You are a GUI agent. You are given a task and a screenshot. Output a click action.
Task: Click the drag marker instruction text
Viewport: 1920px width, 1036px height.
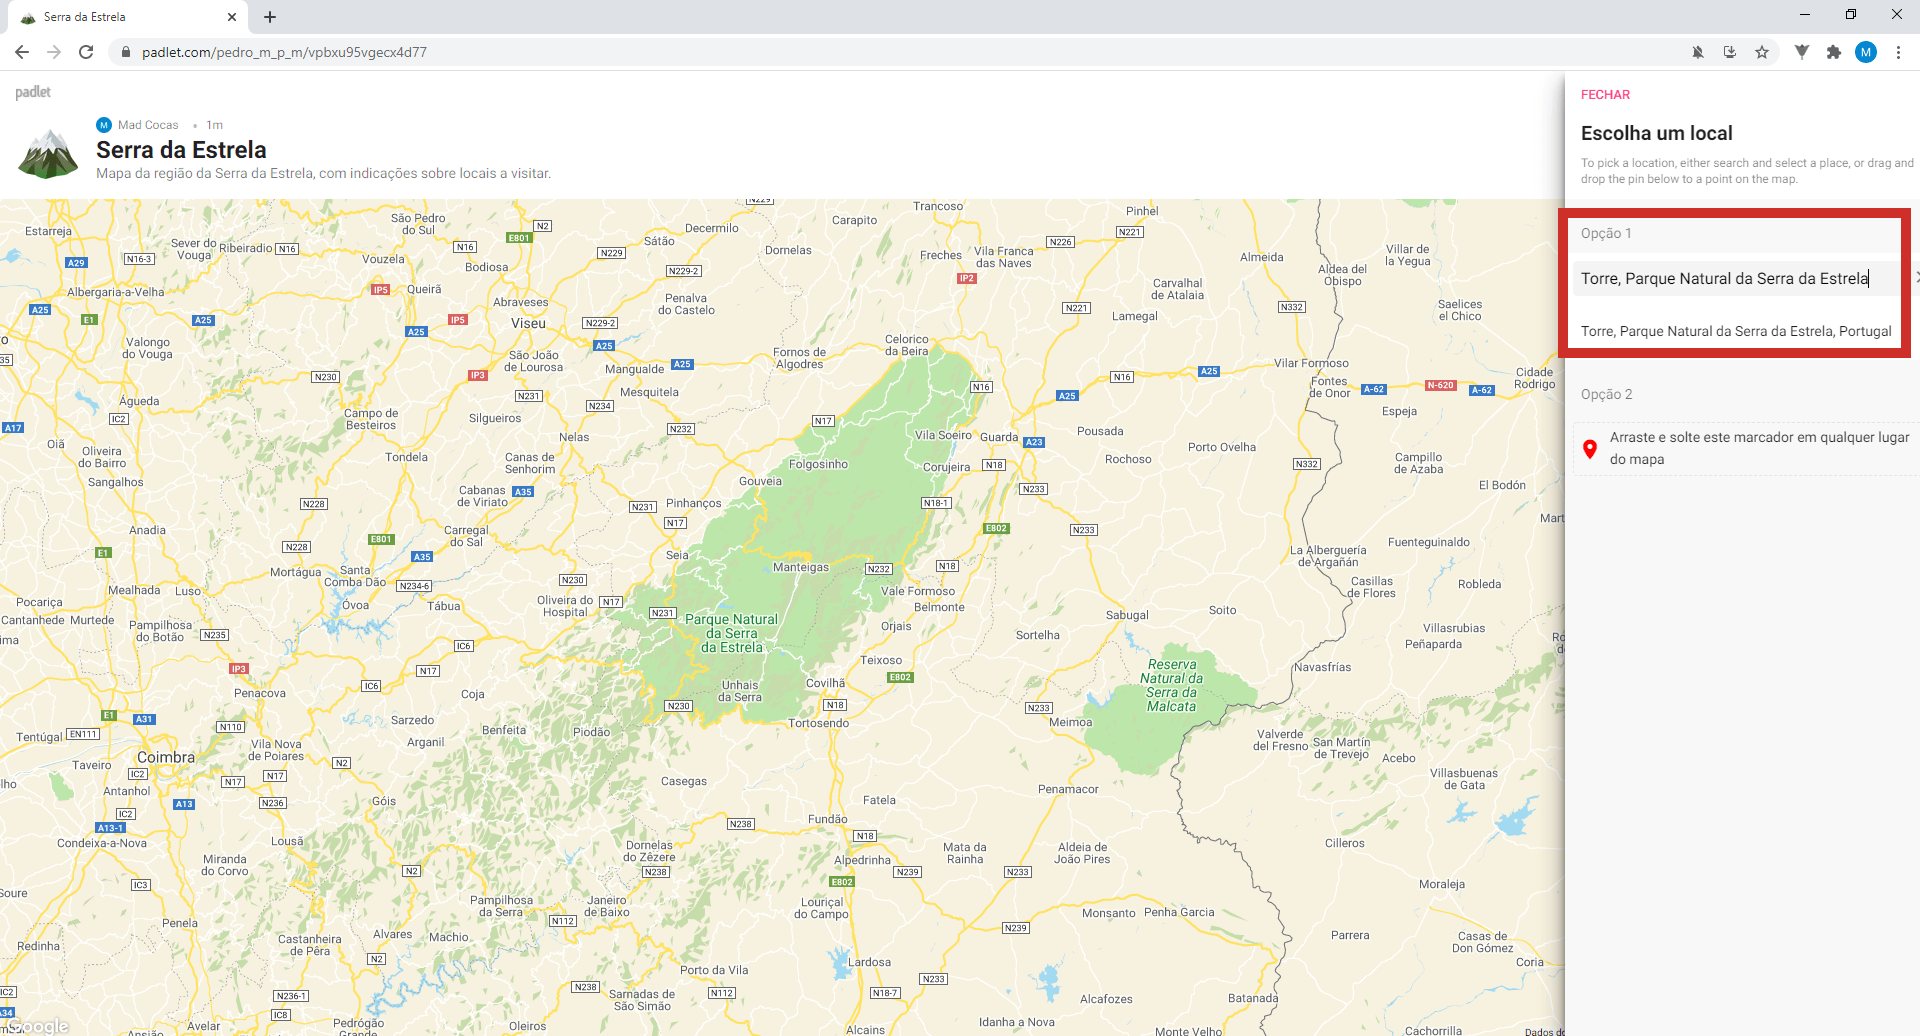pyautogui.click(x=1759, y=448)
